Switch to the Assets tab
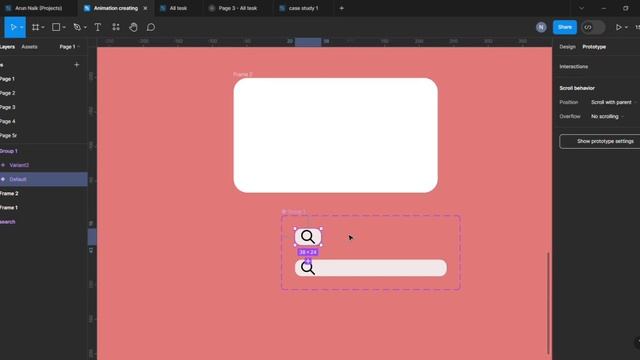The width and height of the screenshot is (640, 360). [29, 47]
